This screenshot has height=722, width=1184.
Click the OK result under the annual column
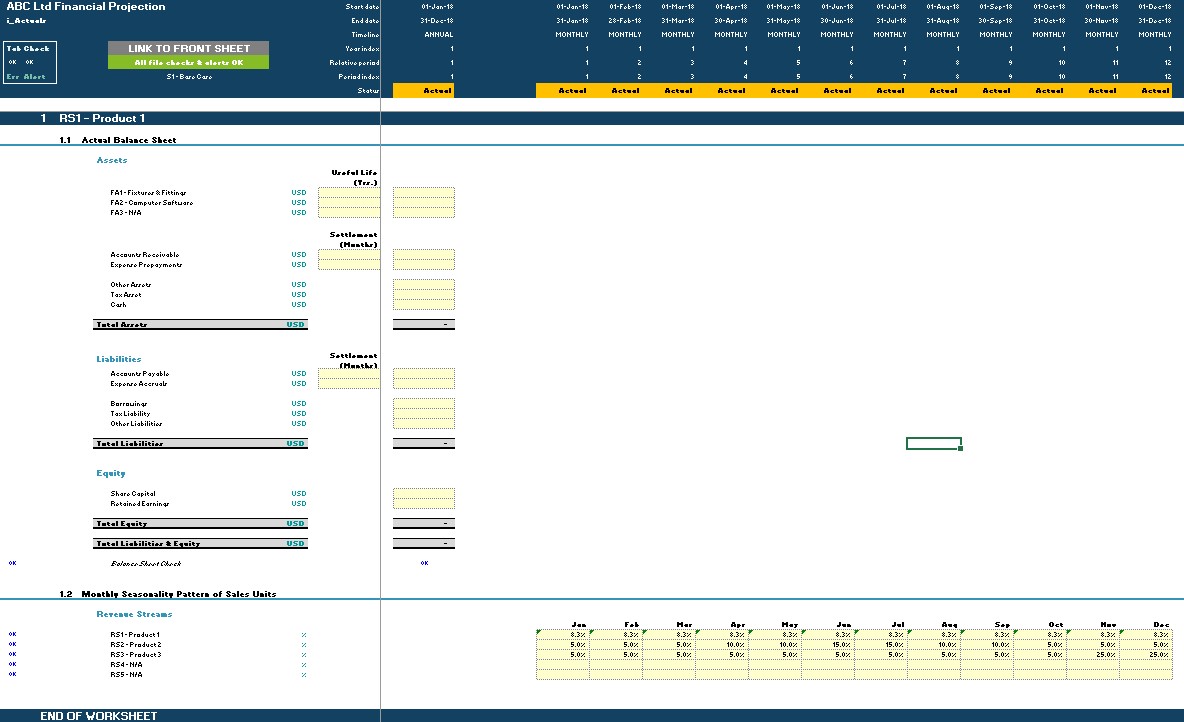pyautogui.click(x=424, y=563)
